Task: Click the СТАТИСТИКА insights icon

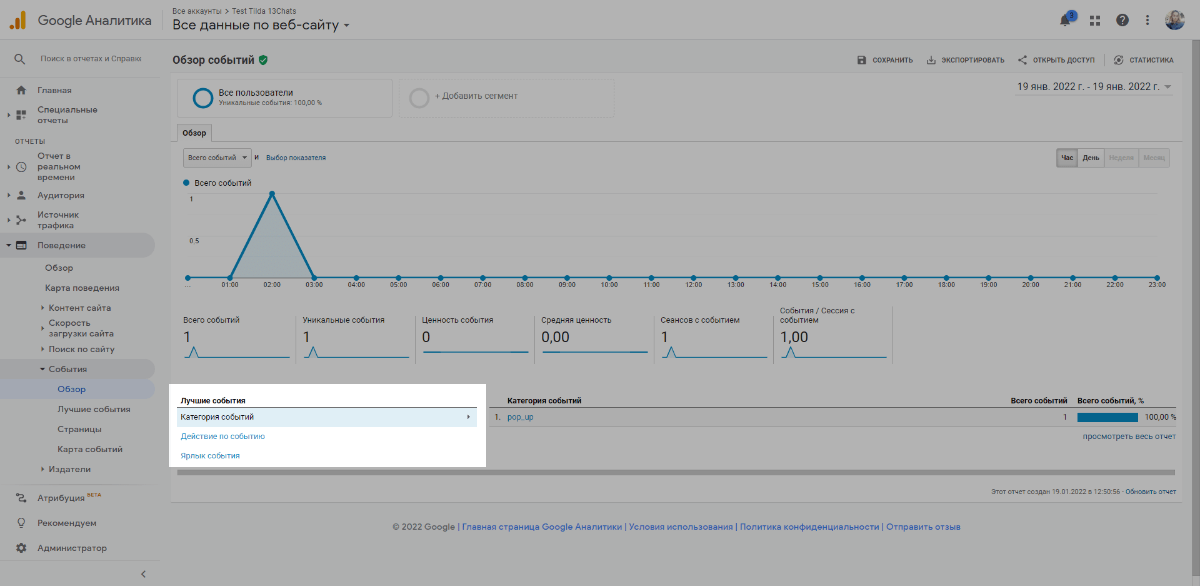Action: 1118,60
